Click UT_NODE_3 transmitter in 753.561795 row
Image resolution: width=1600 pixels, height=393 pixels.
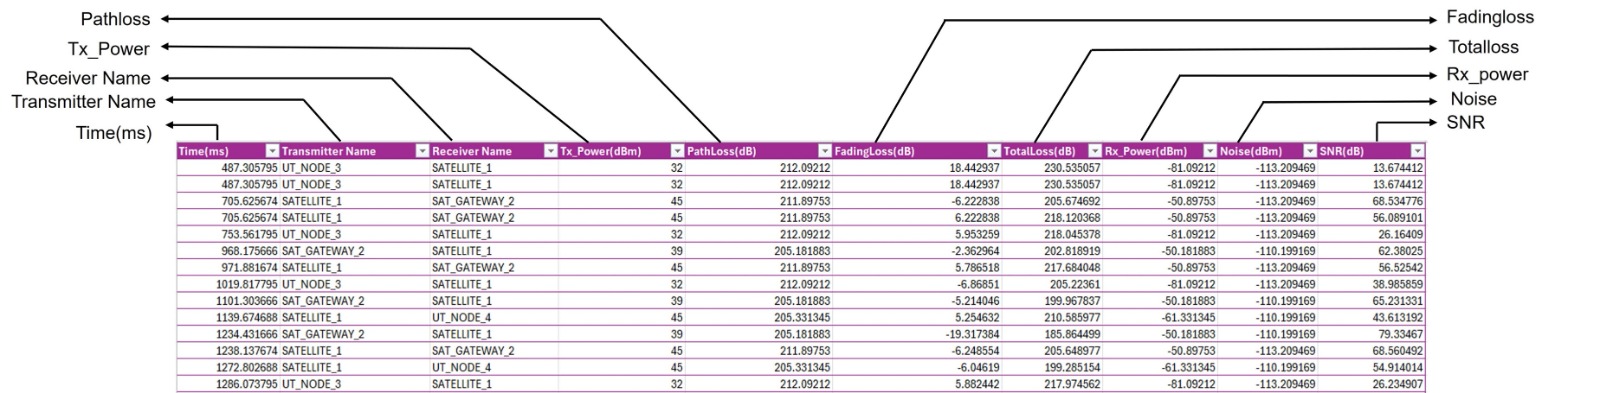(x=311, y=234)
